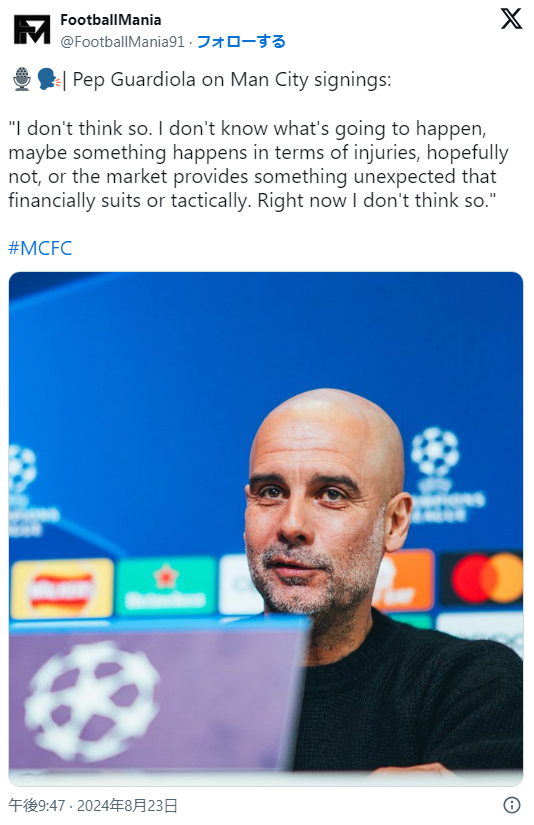The image size is (534, 825).
Task: Click the microphone emoji in the tweet
Action: coord(22,79)
